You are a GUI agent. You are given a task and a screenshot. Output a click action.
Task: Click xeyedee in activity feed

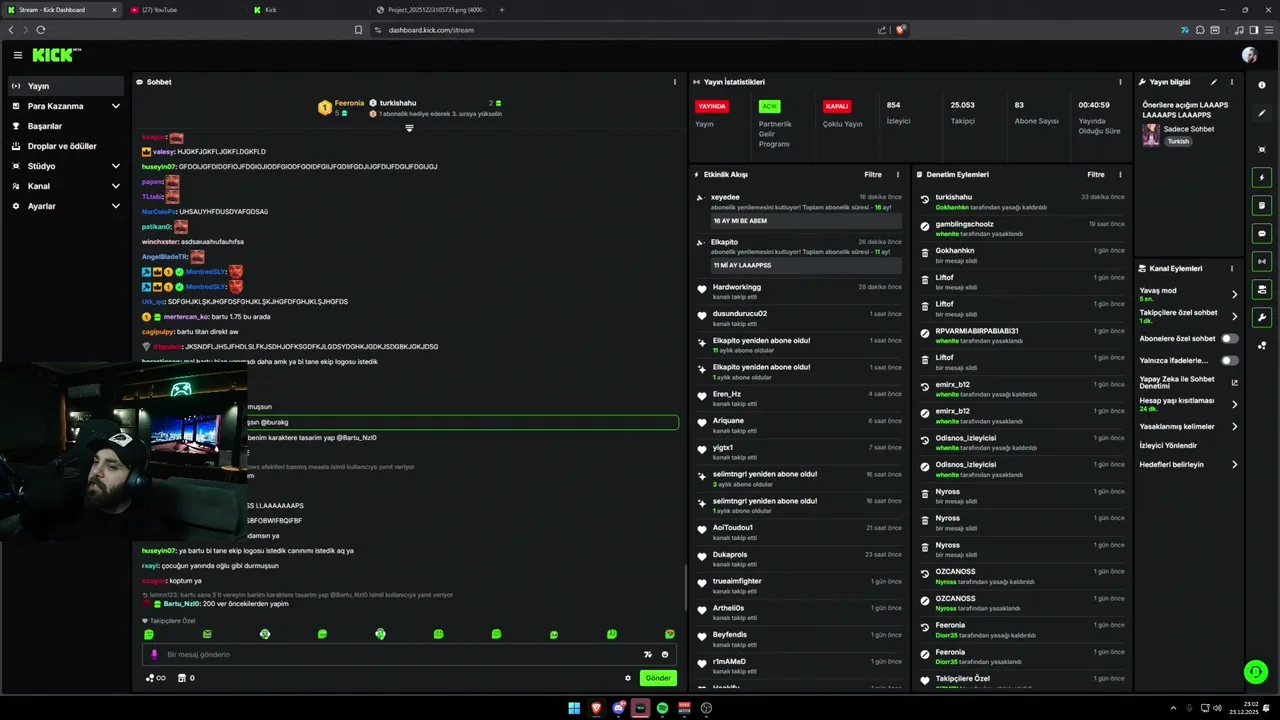point(726,197)
